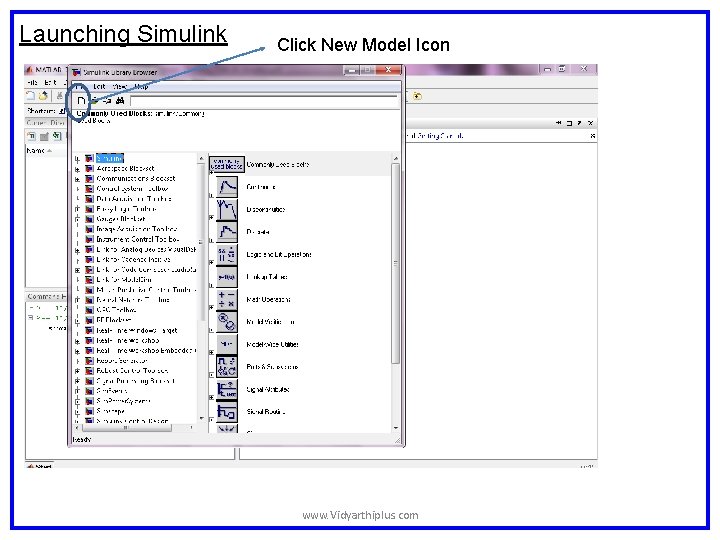Click the Model Verification library icon
The image size is (720, 540).
coord(227,322)
